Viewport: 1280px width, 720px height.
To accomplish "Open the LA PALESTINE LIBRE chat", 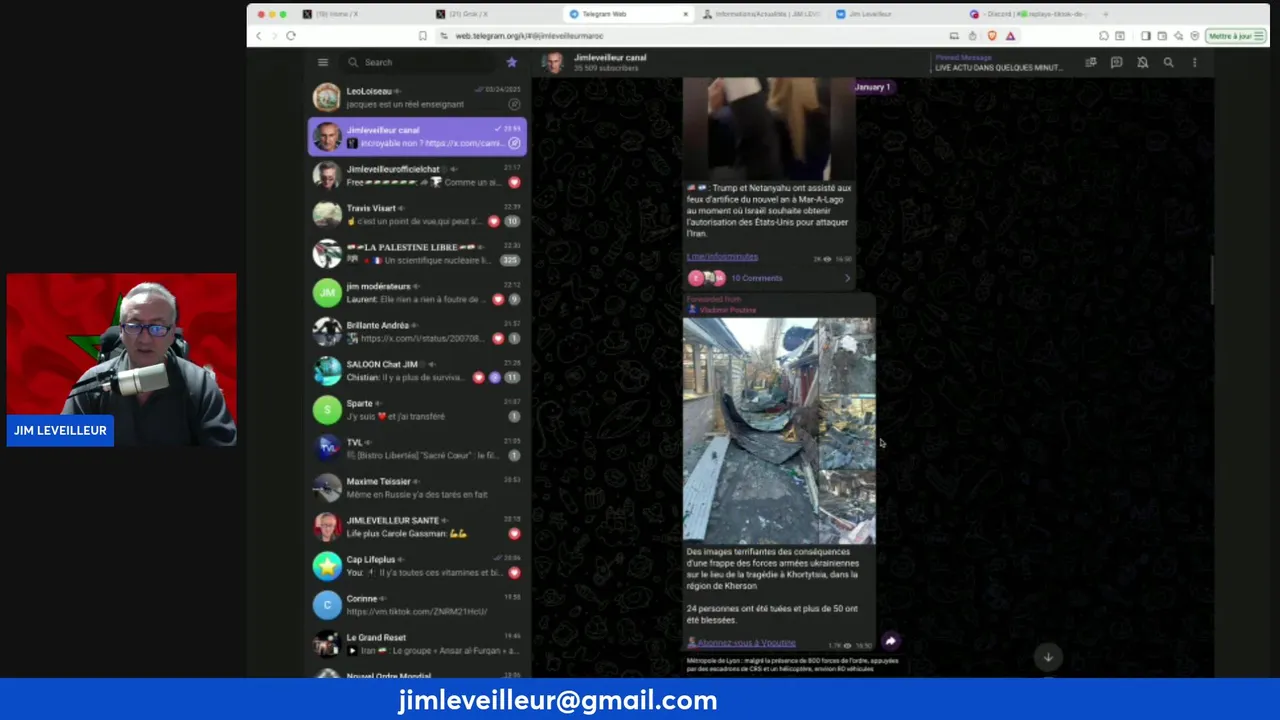I will tap(417, 253).
